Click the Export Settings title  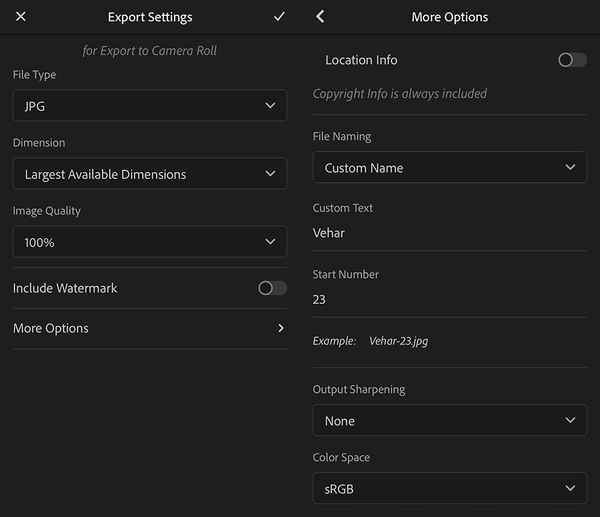point(150,17)
